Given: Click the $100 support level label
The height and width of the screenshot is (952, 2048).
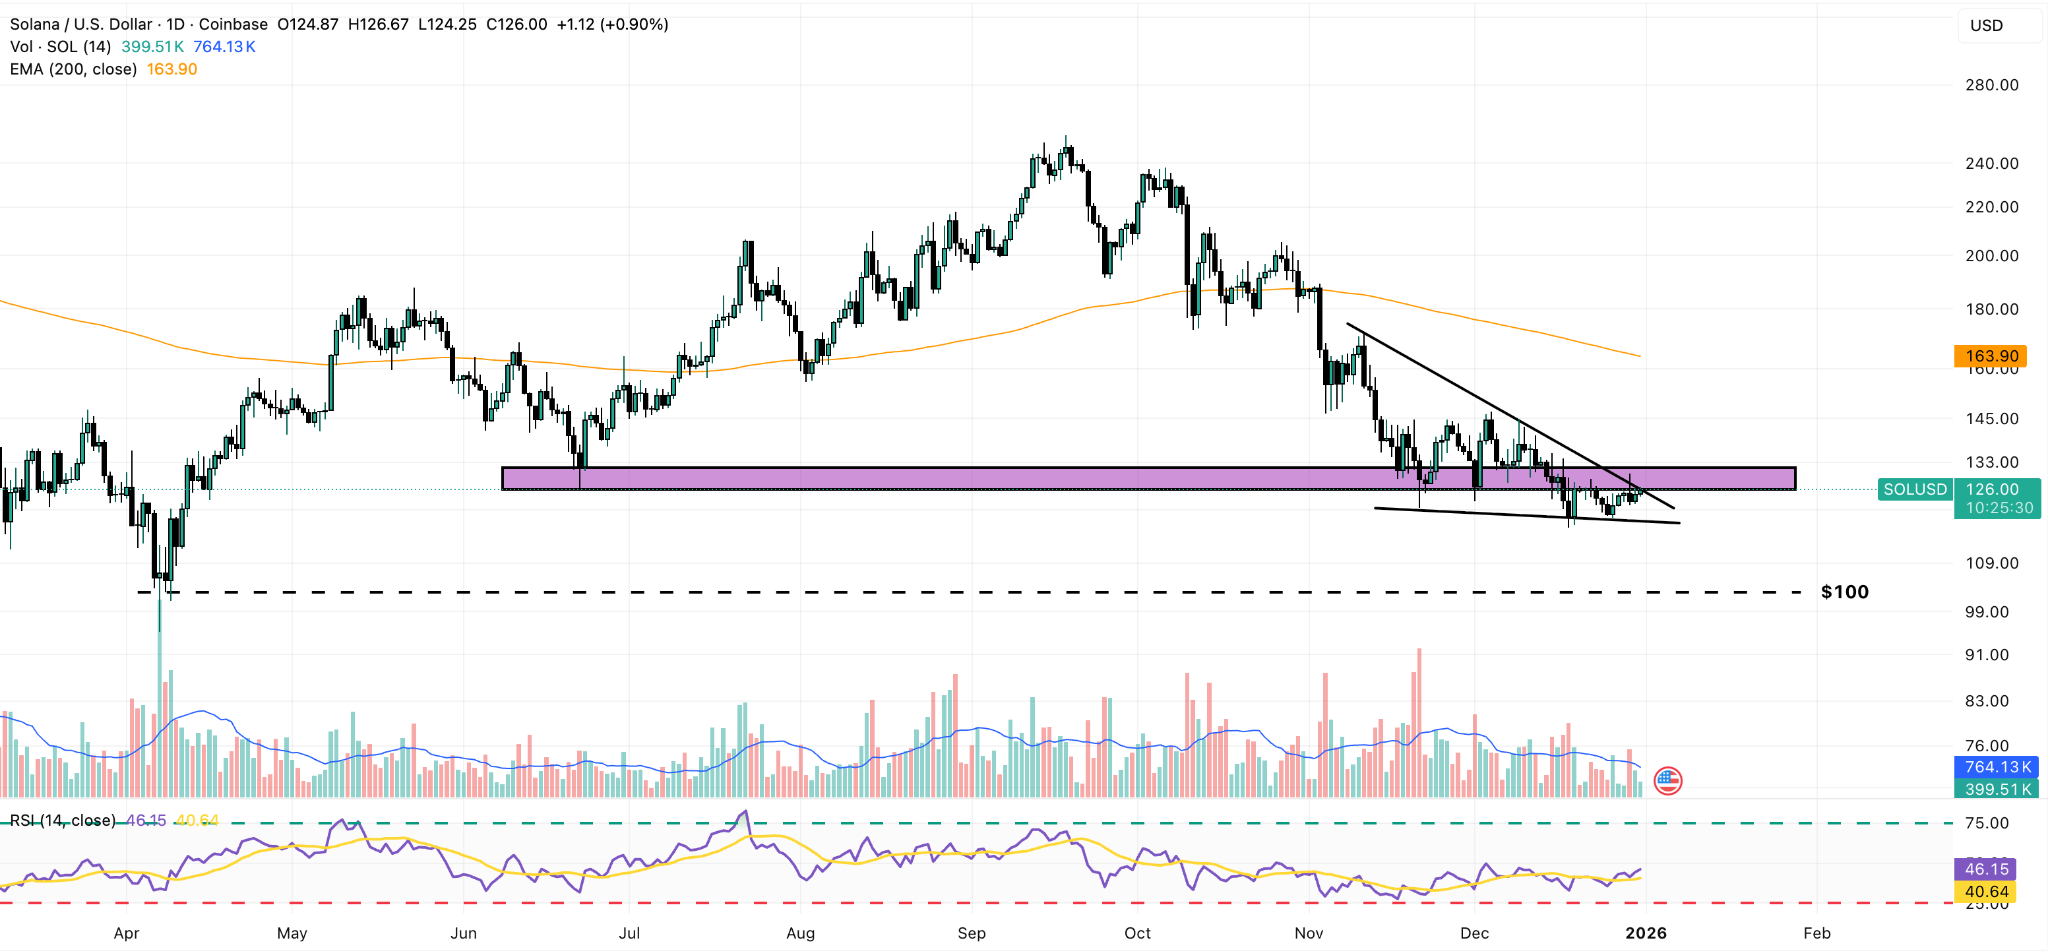Looking at the screenshot, I should pyautogui.click(x=1845, y=592).
